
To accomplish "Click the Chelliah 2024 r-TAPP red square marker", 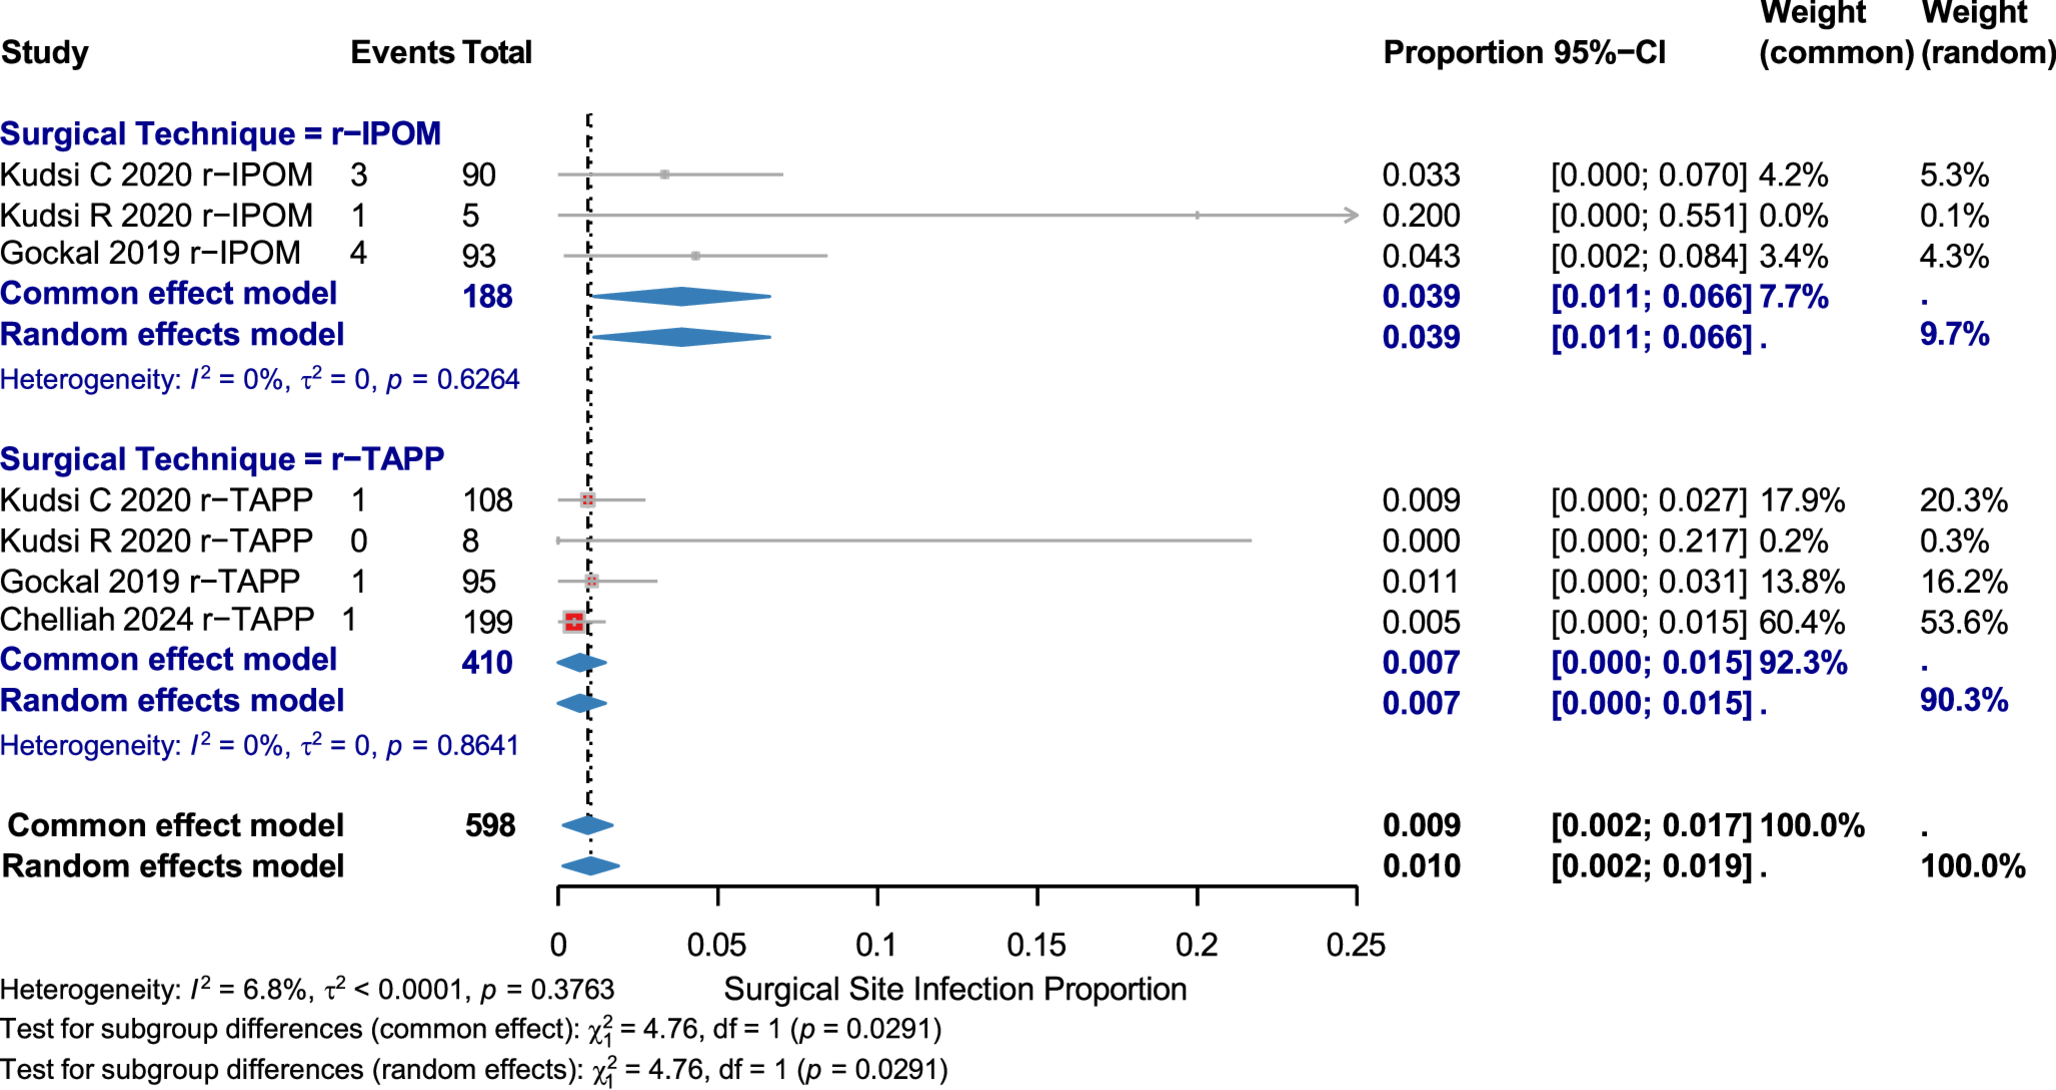I will pyautogui.click(x=574, y=622).
